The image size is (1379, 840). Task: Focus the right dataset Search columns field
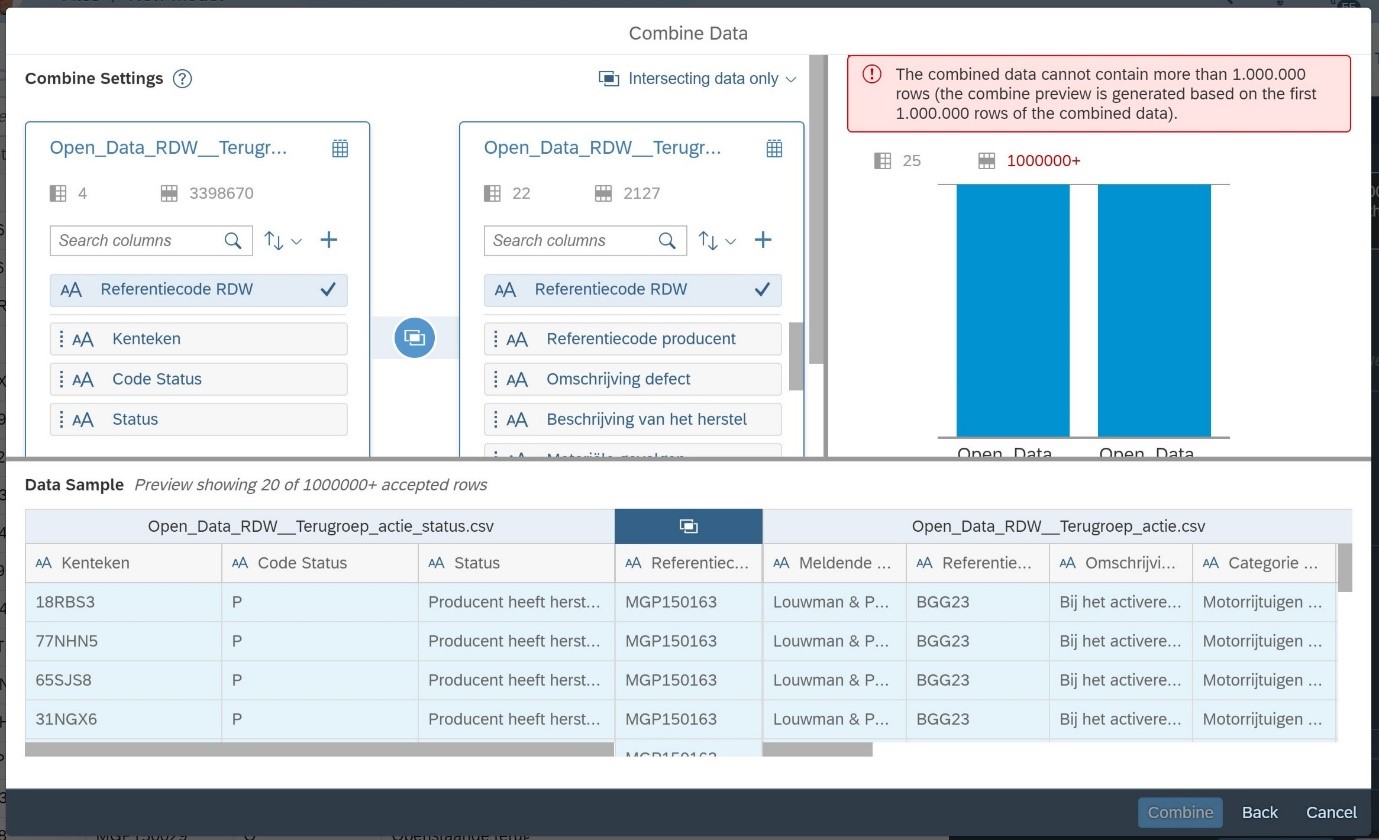[585, 240]
